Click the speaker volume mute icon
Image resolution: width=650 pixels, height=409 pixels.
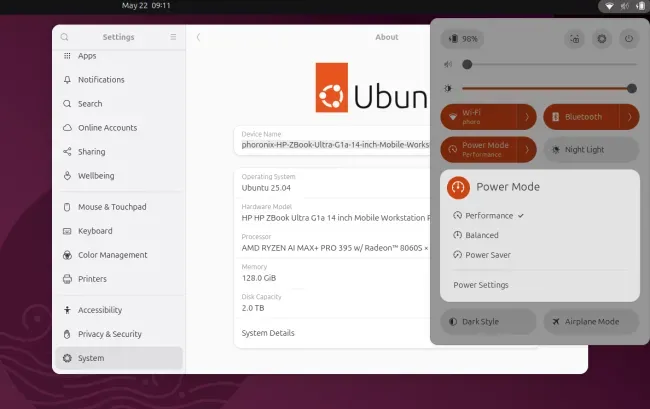click(x=448, y=64)
